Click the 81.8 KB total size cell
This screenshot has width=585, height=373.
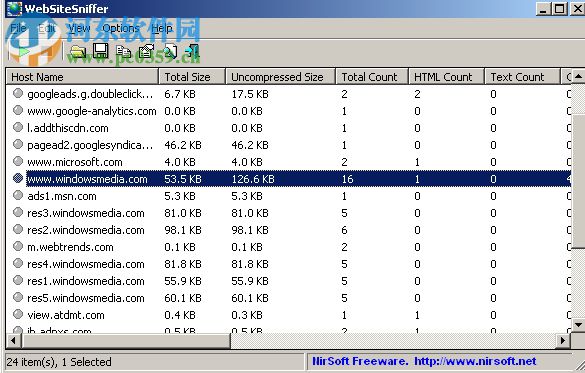pyautogui.click(x=183, y=264)
